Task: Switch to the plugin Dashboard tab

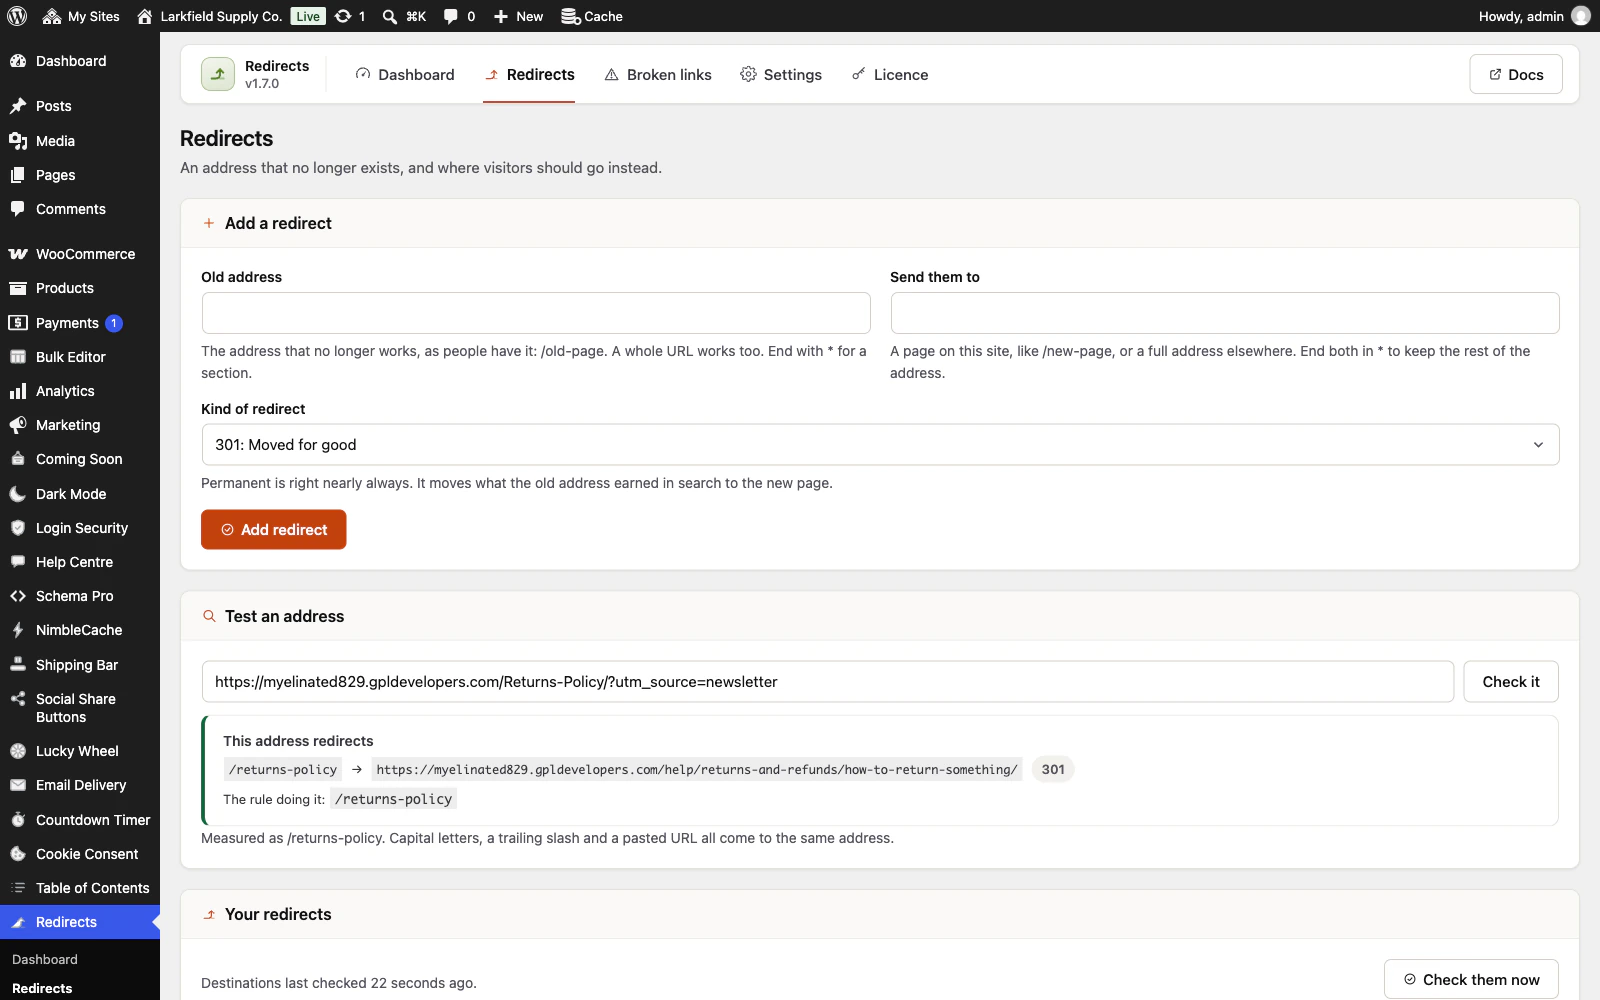Action: 405,74
